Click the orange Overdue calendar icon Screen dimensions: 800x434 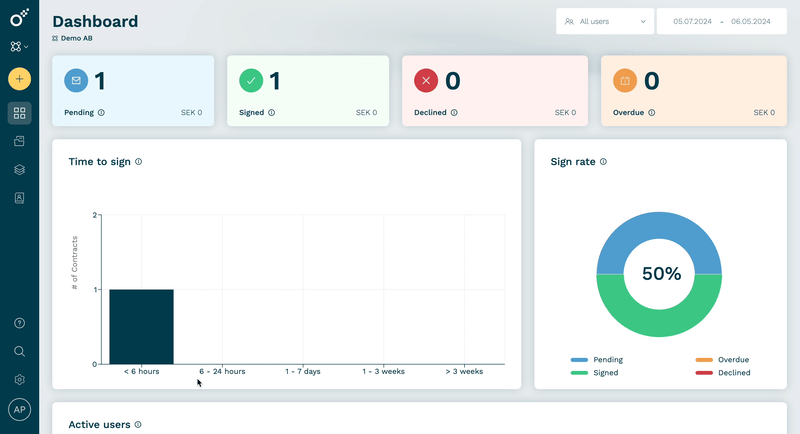pos(625,81)
